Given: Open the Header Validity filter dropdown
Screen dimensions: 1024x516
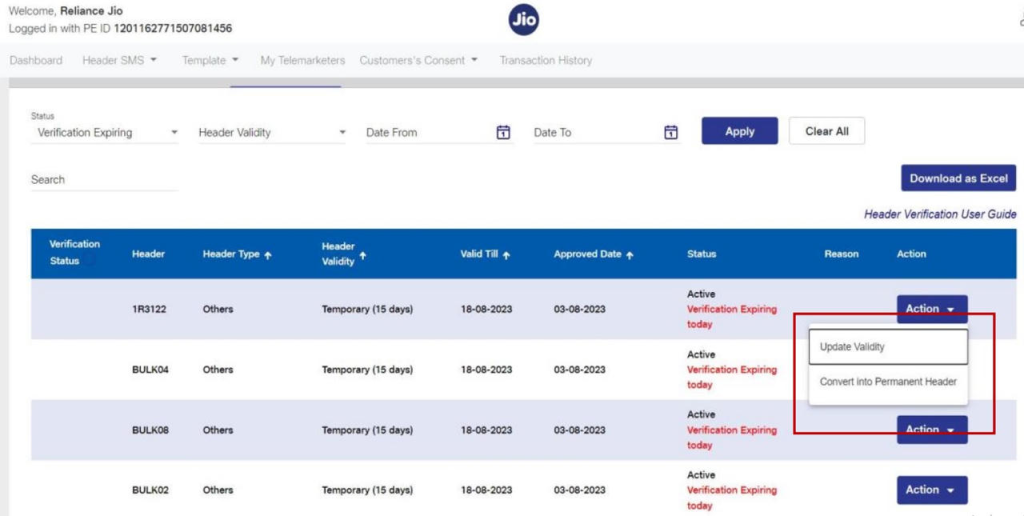Looking at the screenshot, I should pyautogui.click(x=272, y=133).
